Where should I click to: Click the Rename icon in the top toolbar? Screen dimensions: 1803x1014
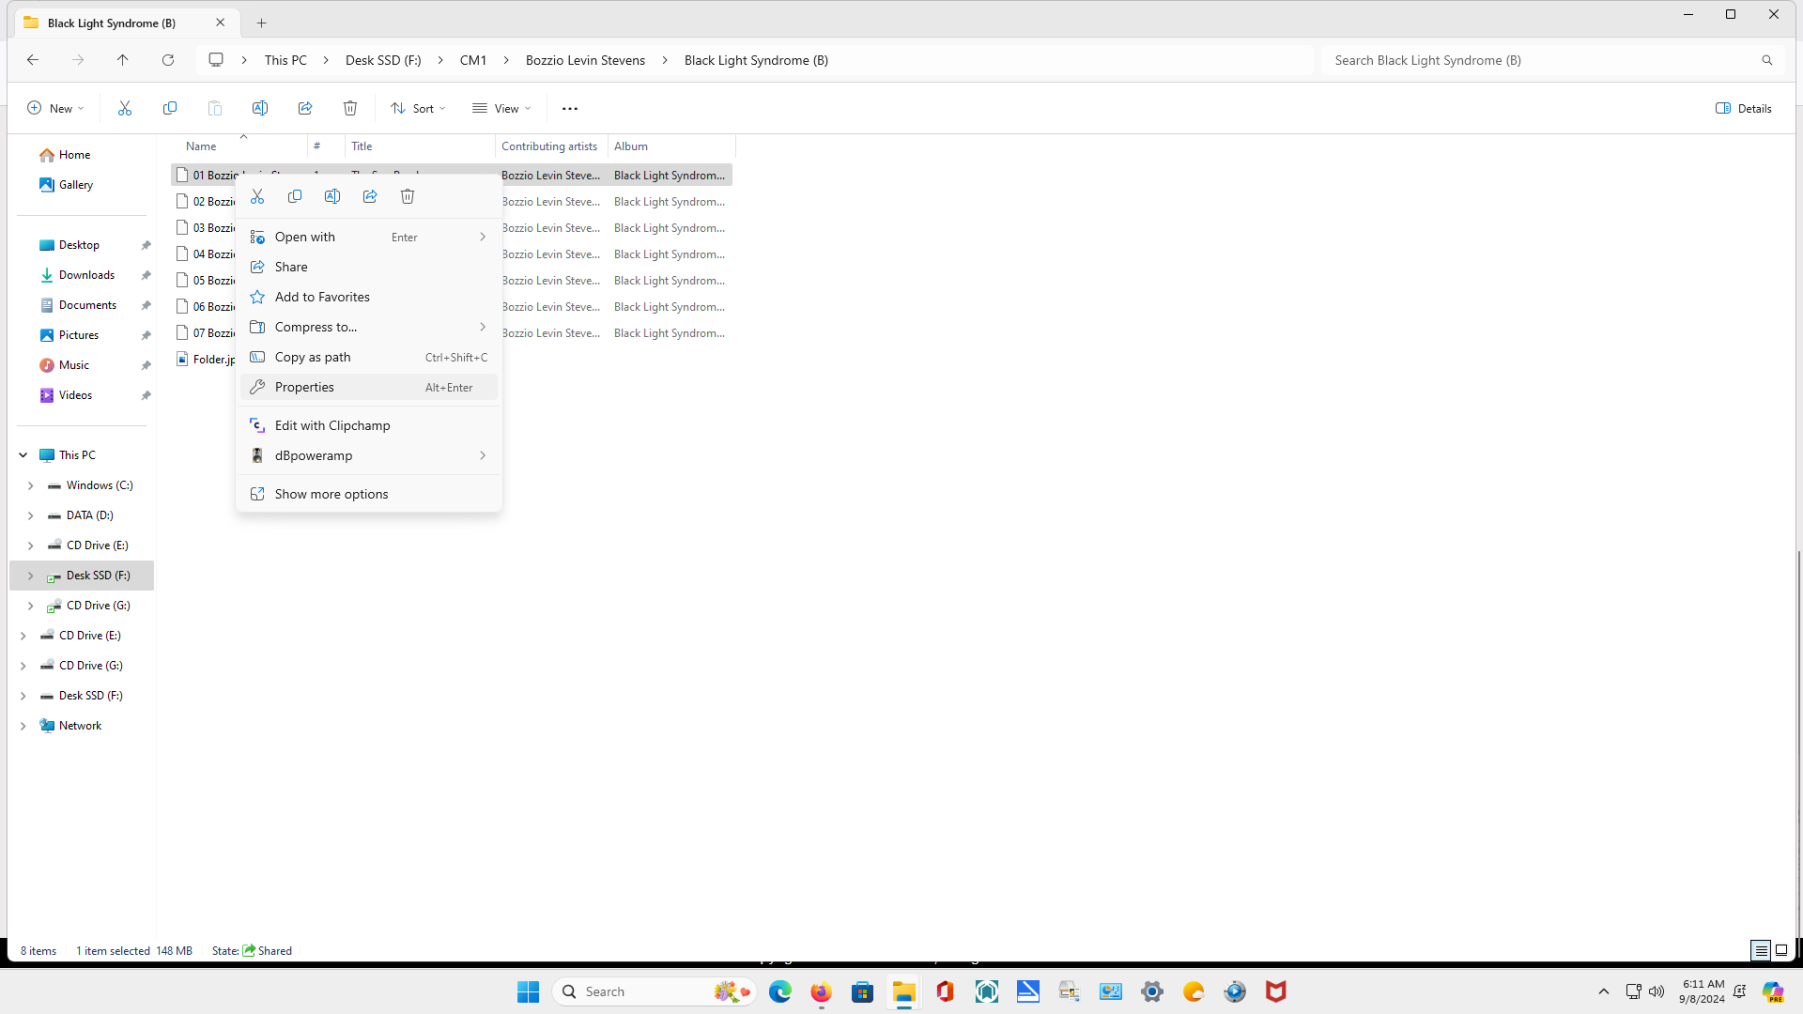click(x=260, y=108)
